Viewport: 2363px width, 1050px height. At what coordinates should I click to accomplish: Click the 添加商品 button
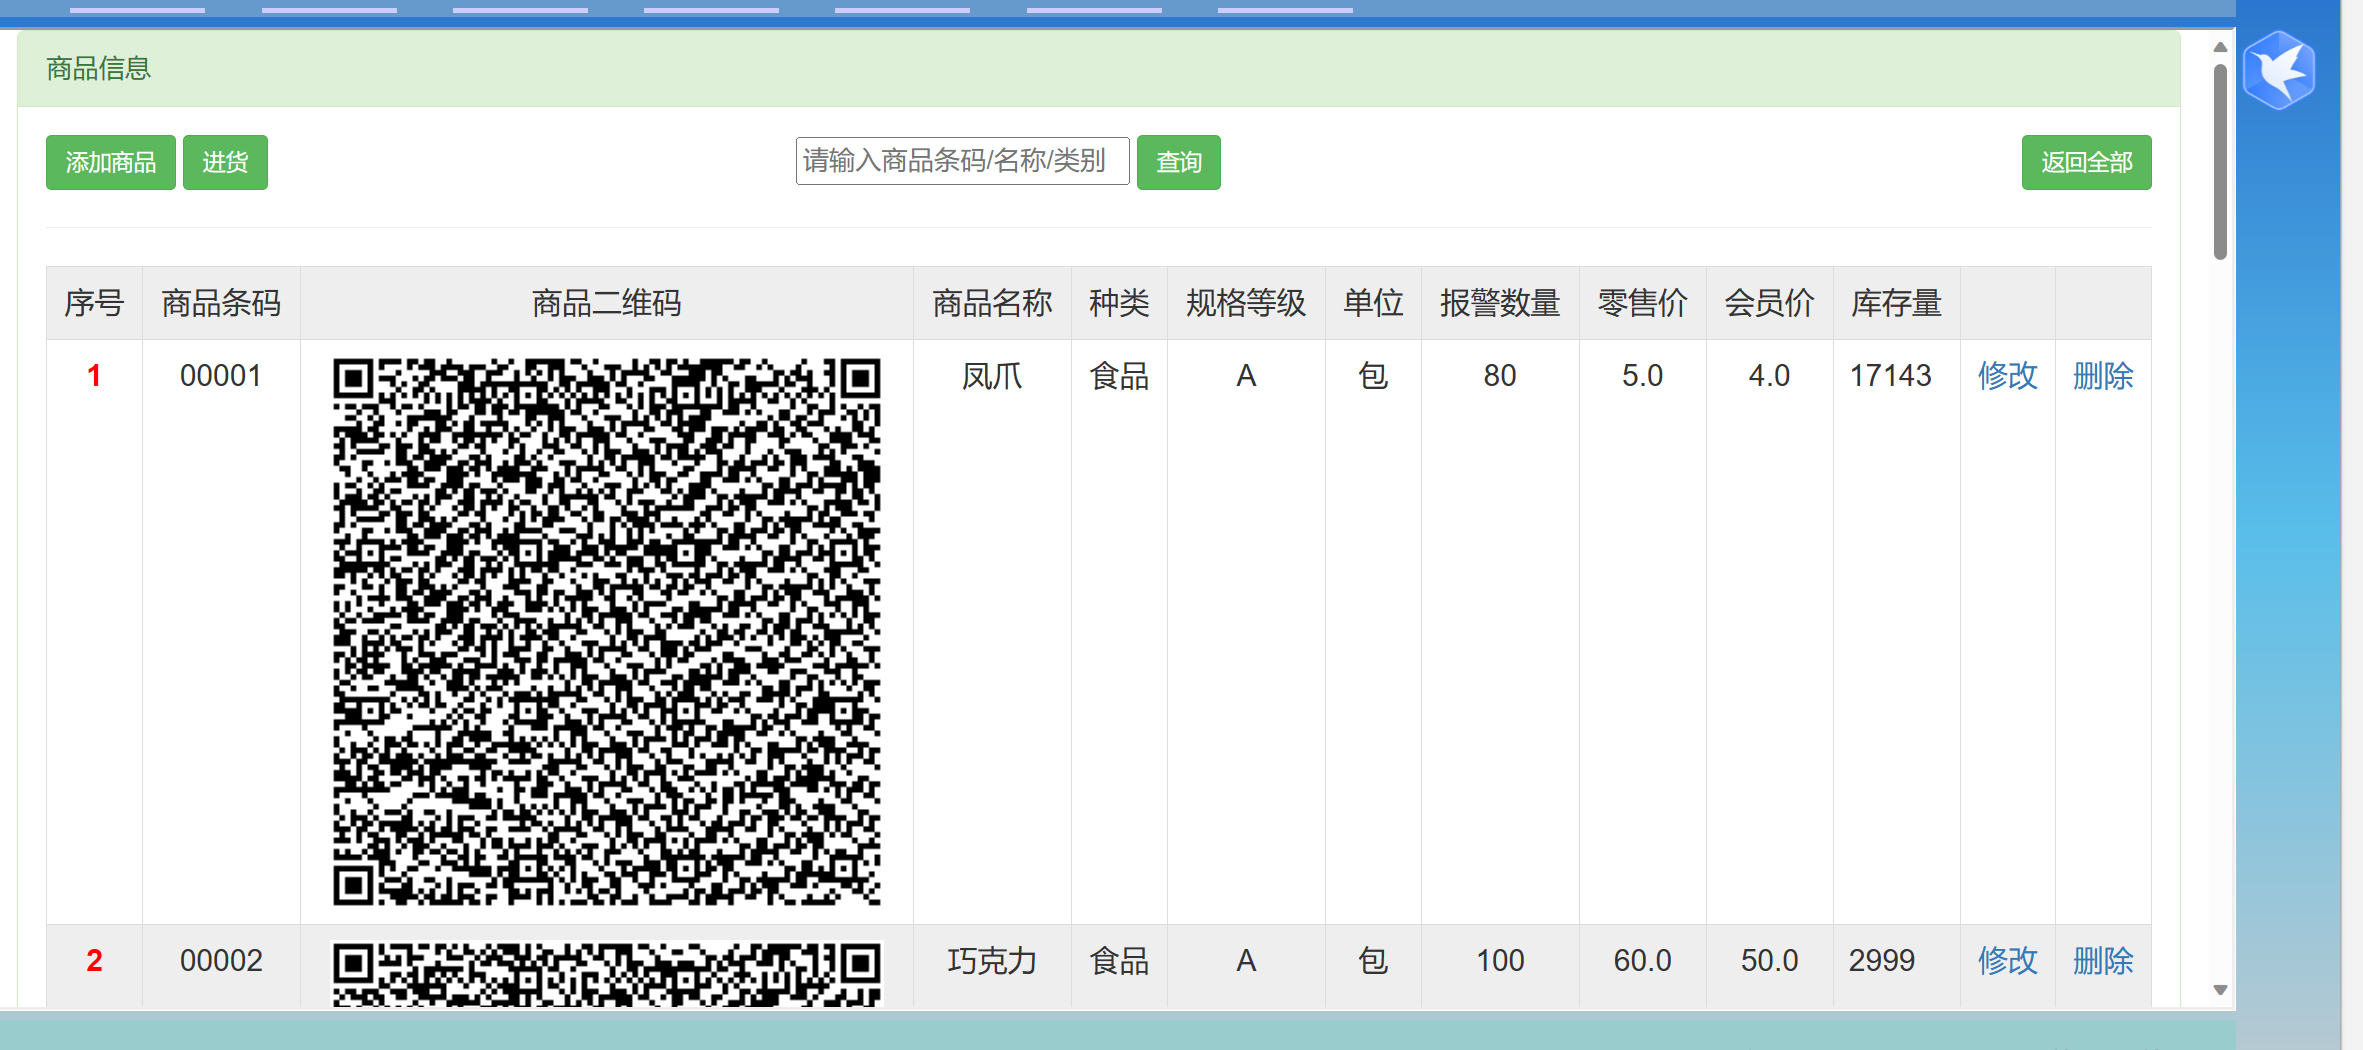coord(111,162)
